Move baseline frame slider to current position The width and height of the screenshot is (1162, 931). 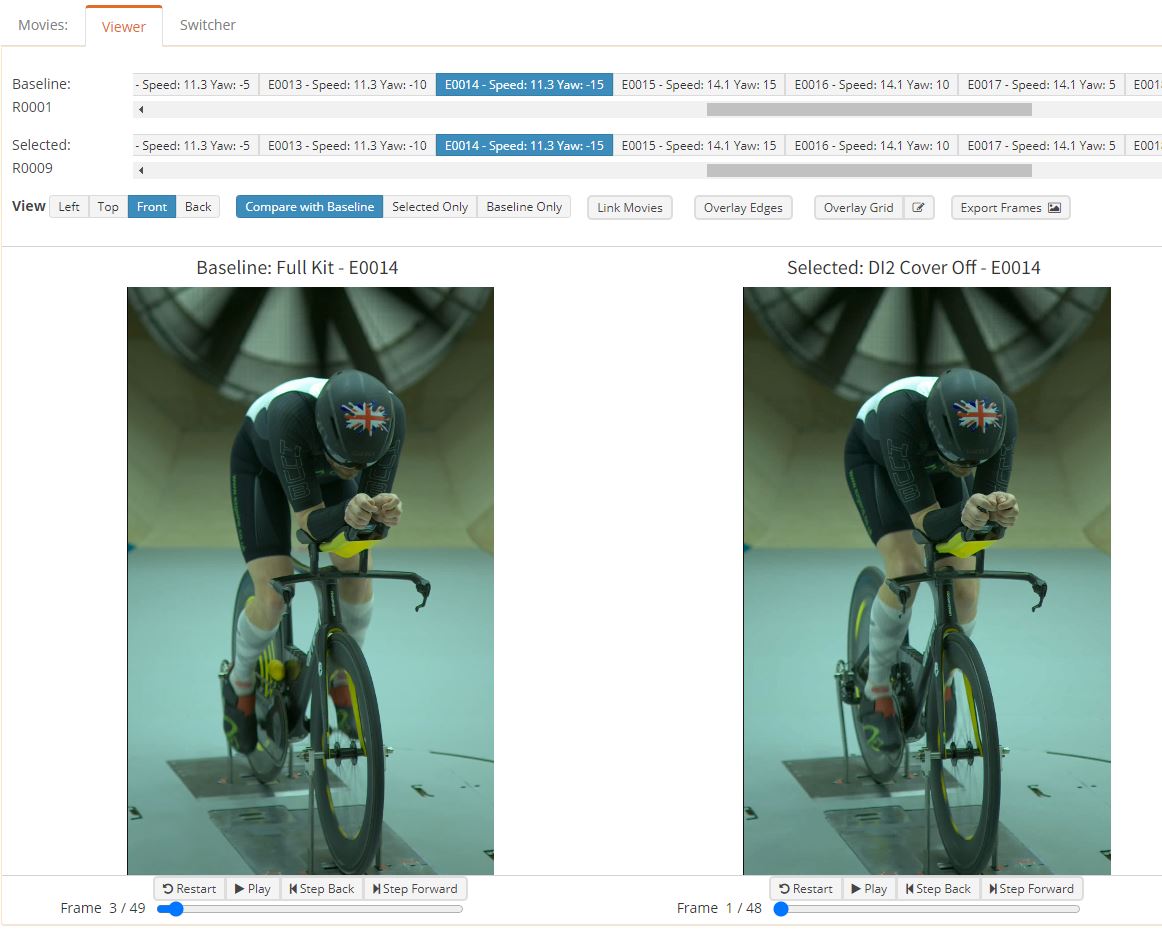[x=175, y=909]
